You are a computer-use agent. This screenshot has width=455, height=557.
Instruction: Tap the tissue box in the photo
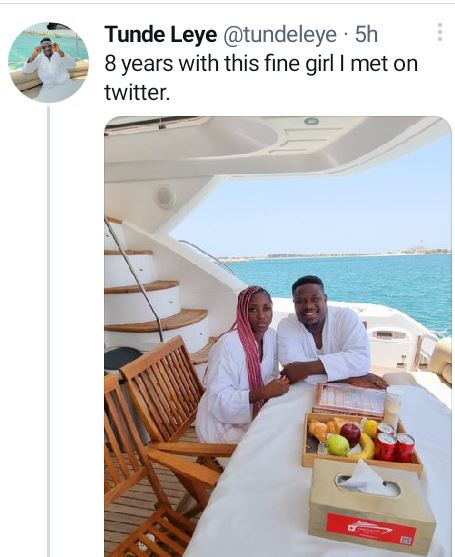pos(372,504)
